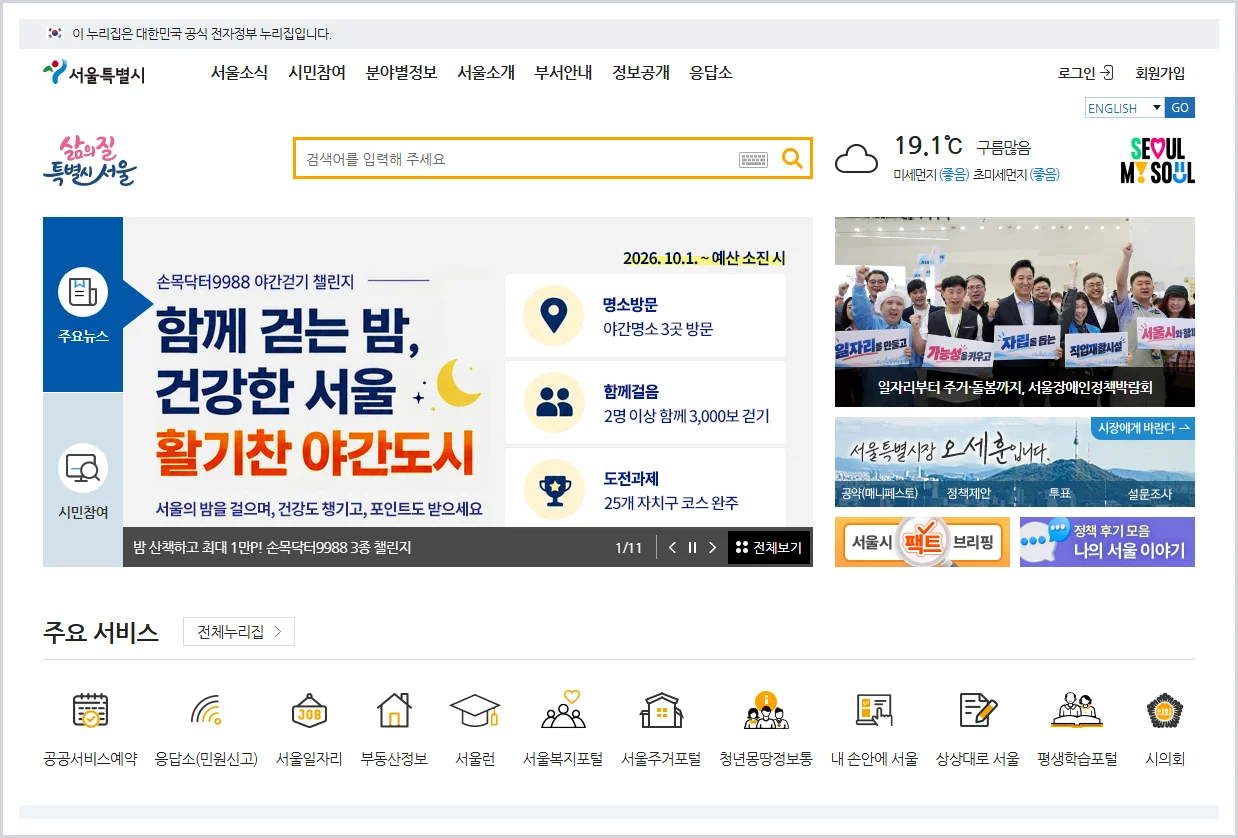1238x838 pixels.
Task: Open the disability policy expo photo
Action: (1015, 312)
